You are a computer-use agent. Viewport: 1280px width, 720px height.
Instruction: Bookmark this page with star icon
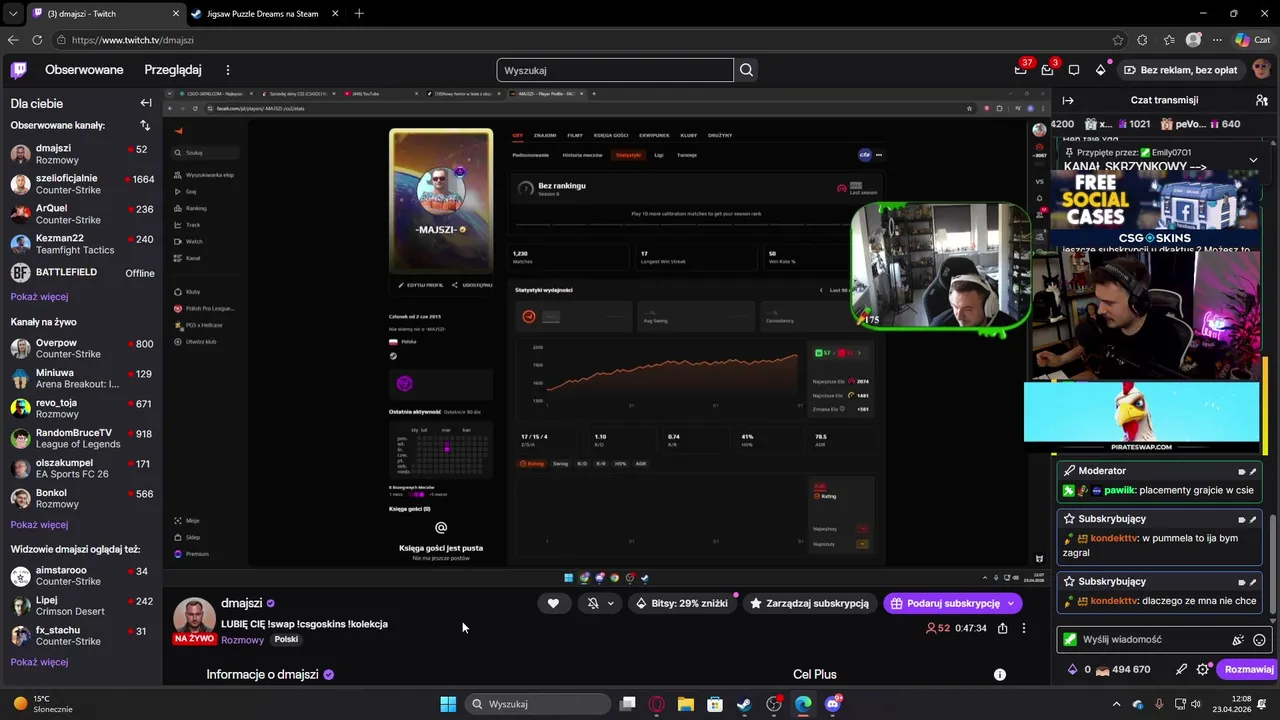1118,40
